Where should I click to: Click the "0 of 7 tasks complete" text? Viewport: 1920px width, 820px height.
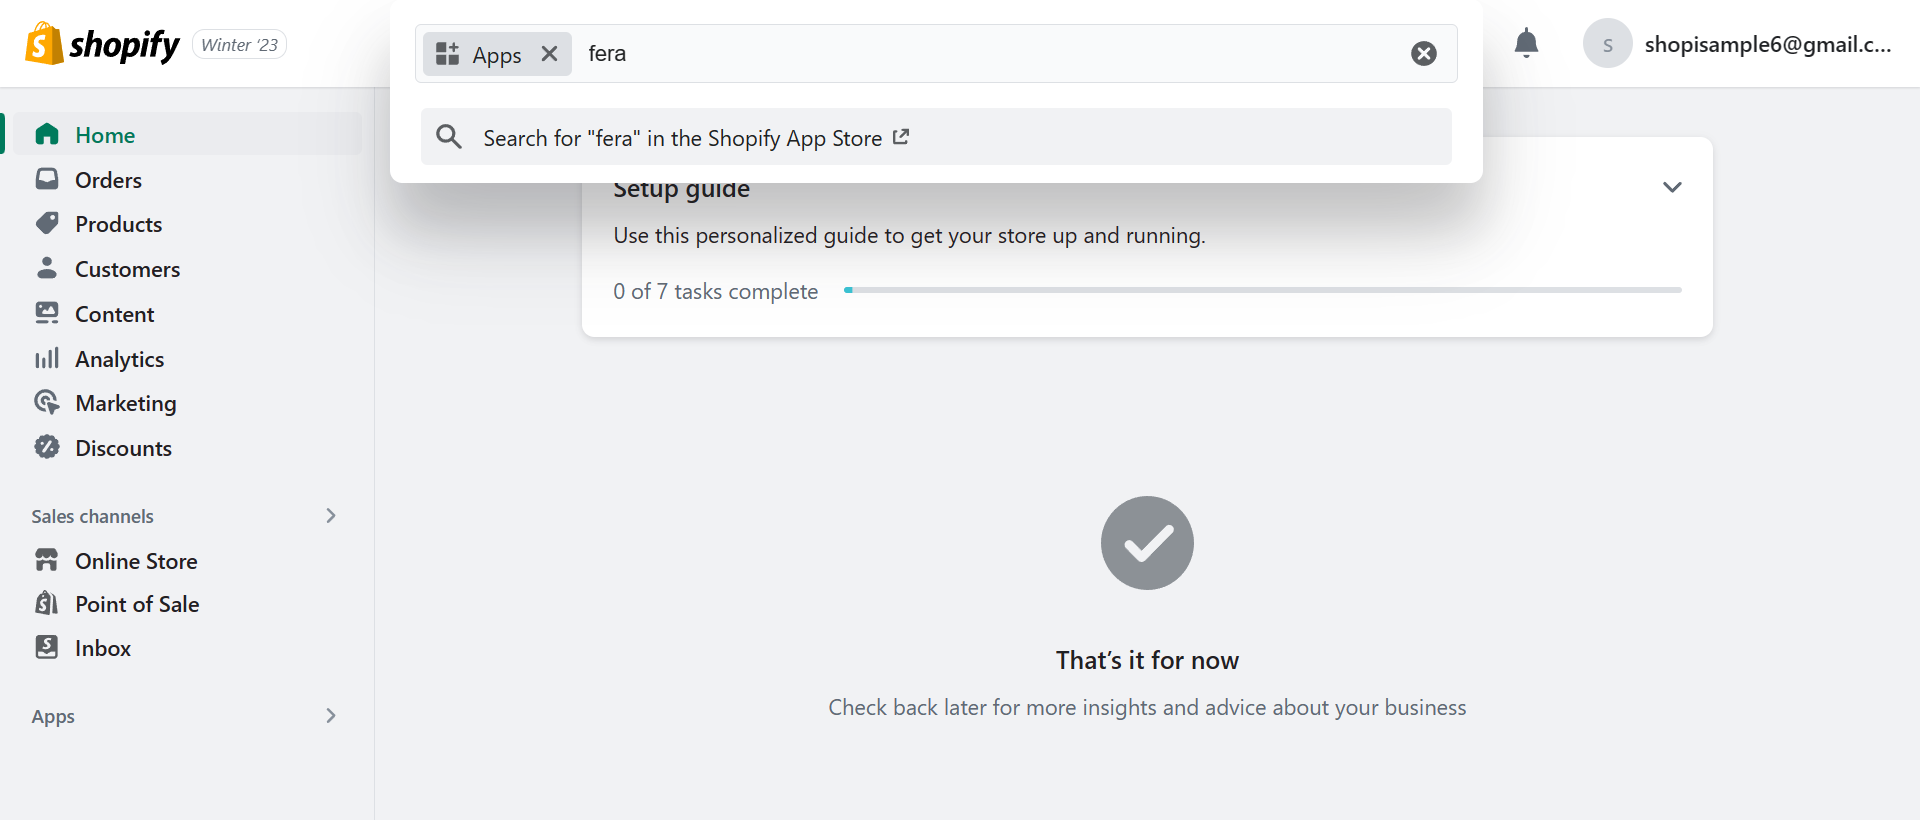coord(716,291)
